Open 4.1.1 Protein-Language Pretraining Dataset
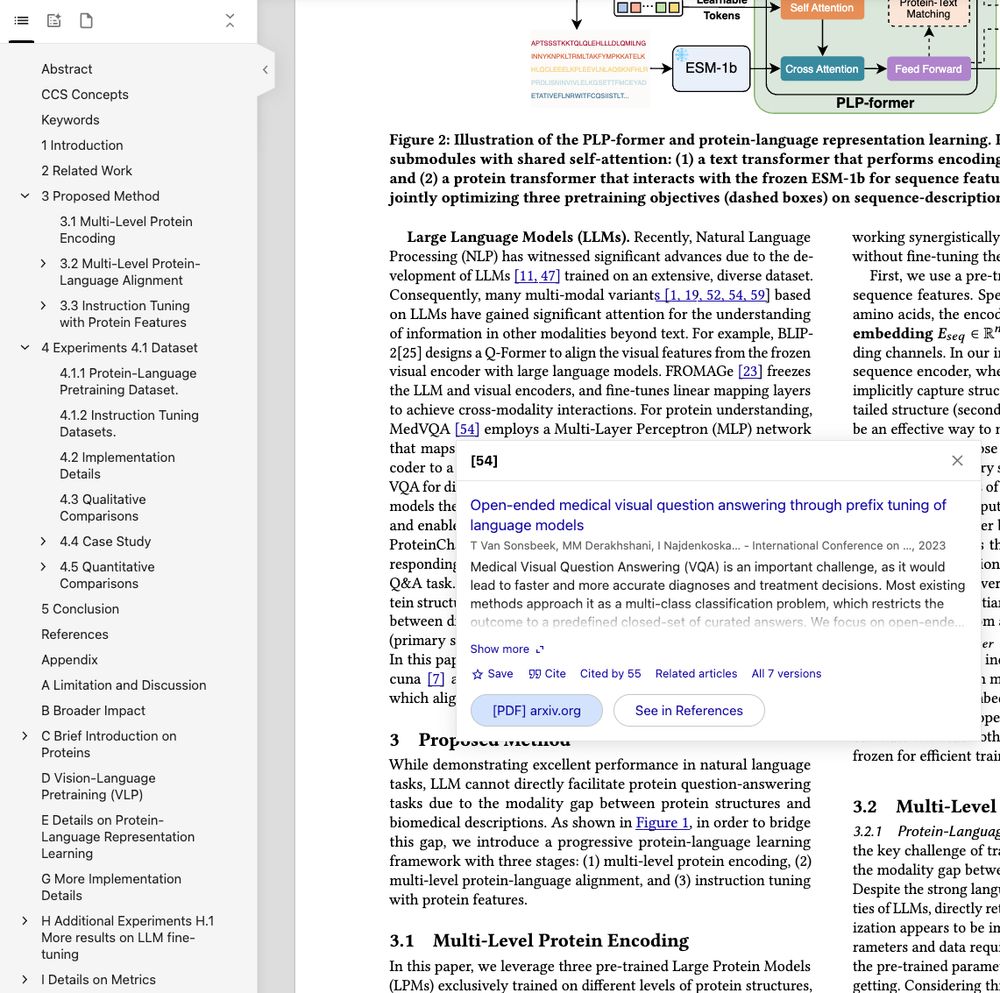 pos(128,381)
